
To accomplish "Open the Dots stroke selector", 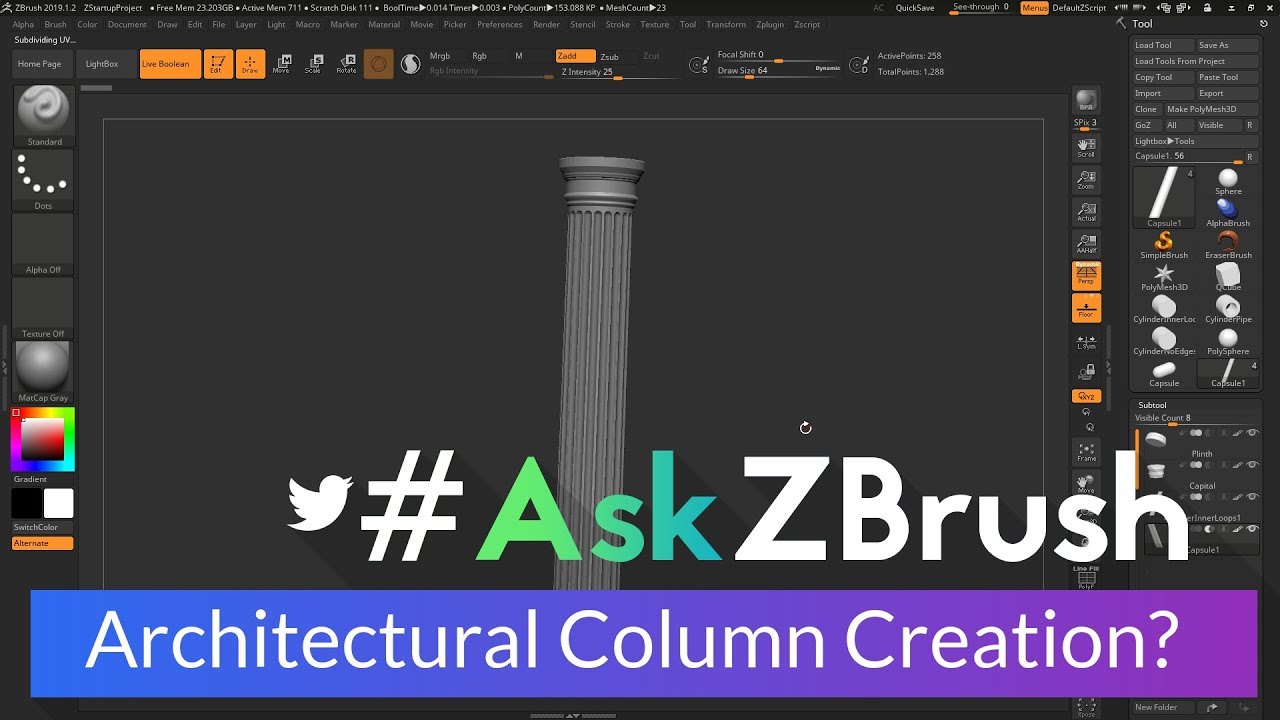I will (43, 181).
